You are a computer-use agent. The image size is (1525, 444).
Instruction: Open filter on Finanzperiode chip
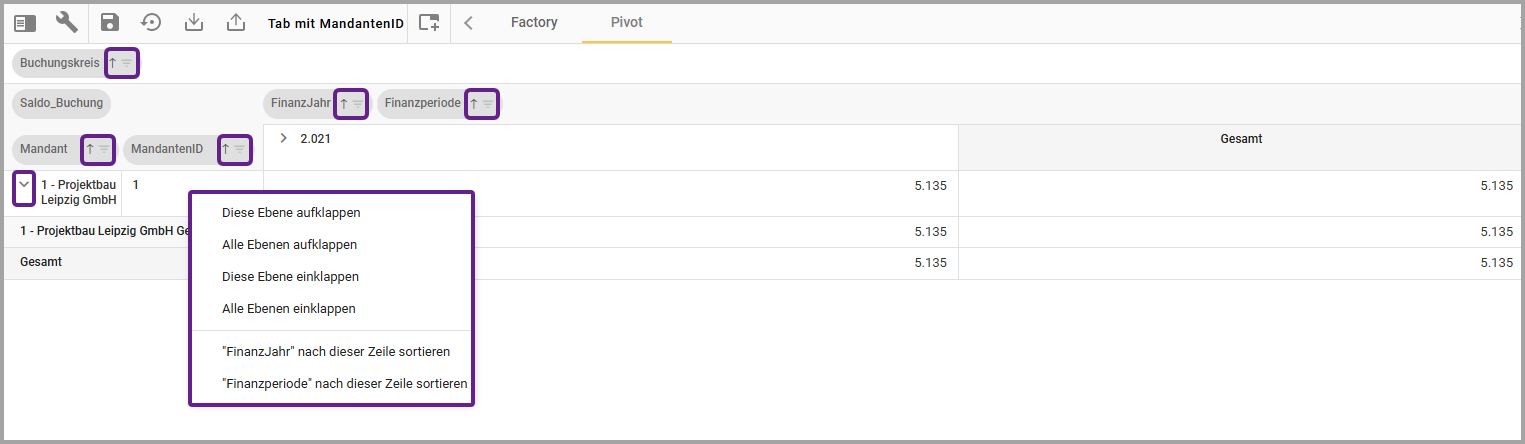488,103
